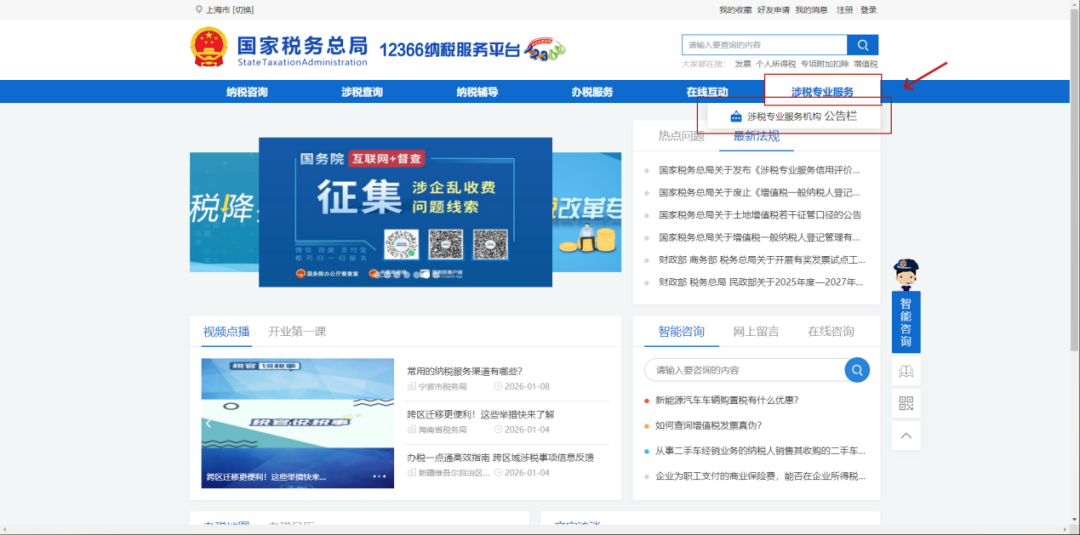1080x535 pixels.
Task: Open video 常用的纳税服务渠道有哪些?
Action: click(x=464, y=371)
